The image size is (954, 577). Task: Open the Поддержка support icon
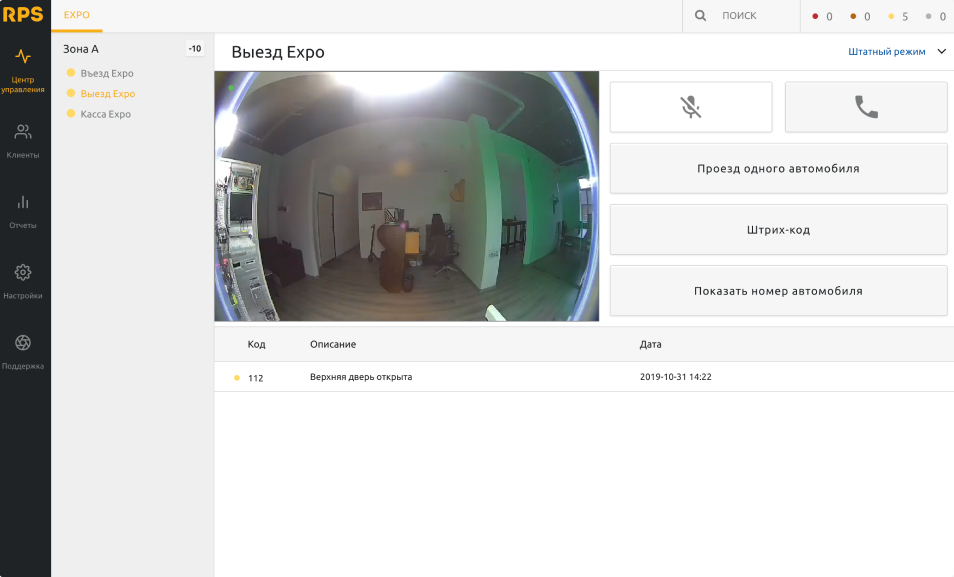[x=24, y=351]
